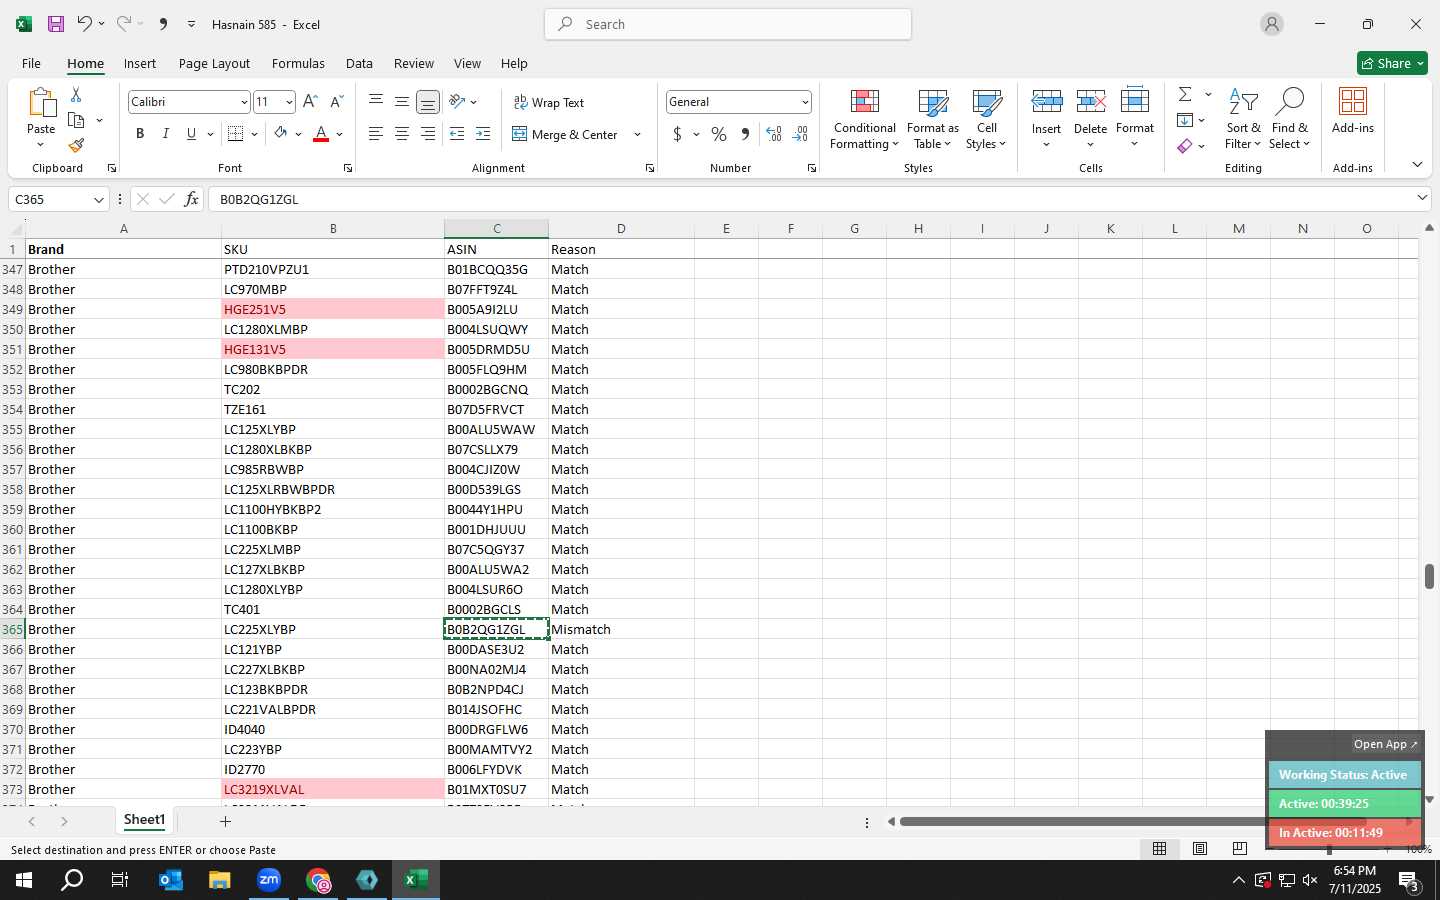Activate the Format Painter brush
This screenshot has width=1440, height=900.
[x=76, y=146]
